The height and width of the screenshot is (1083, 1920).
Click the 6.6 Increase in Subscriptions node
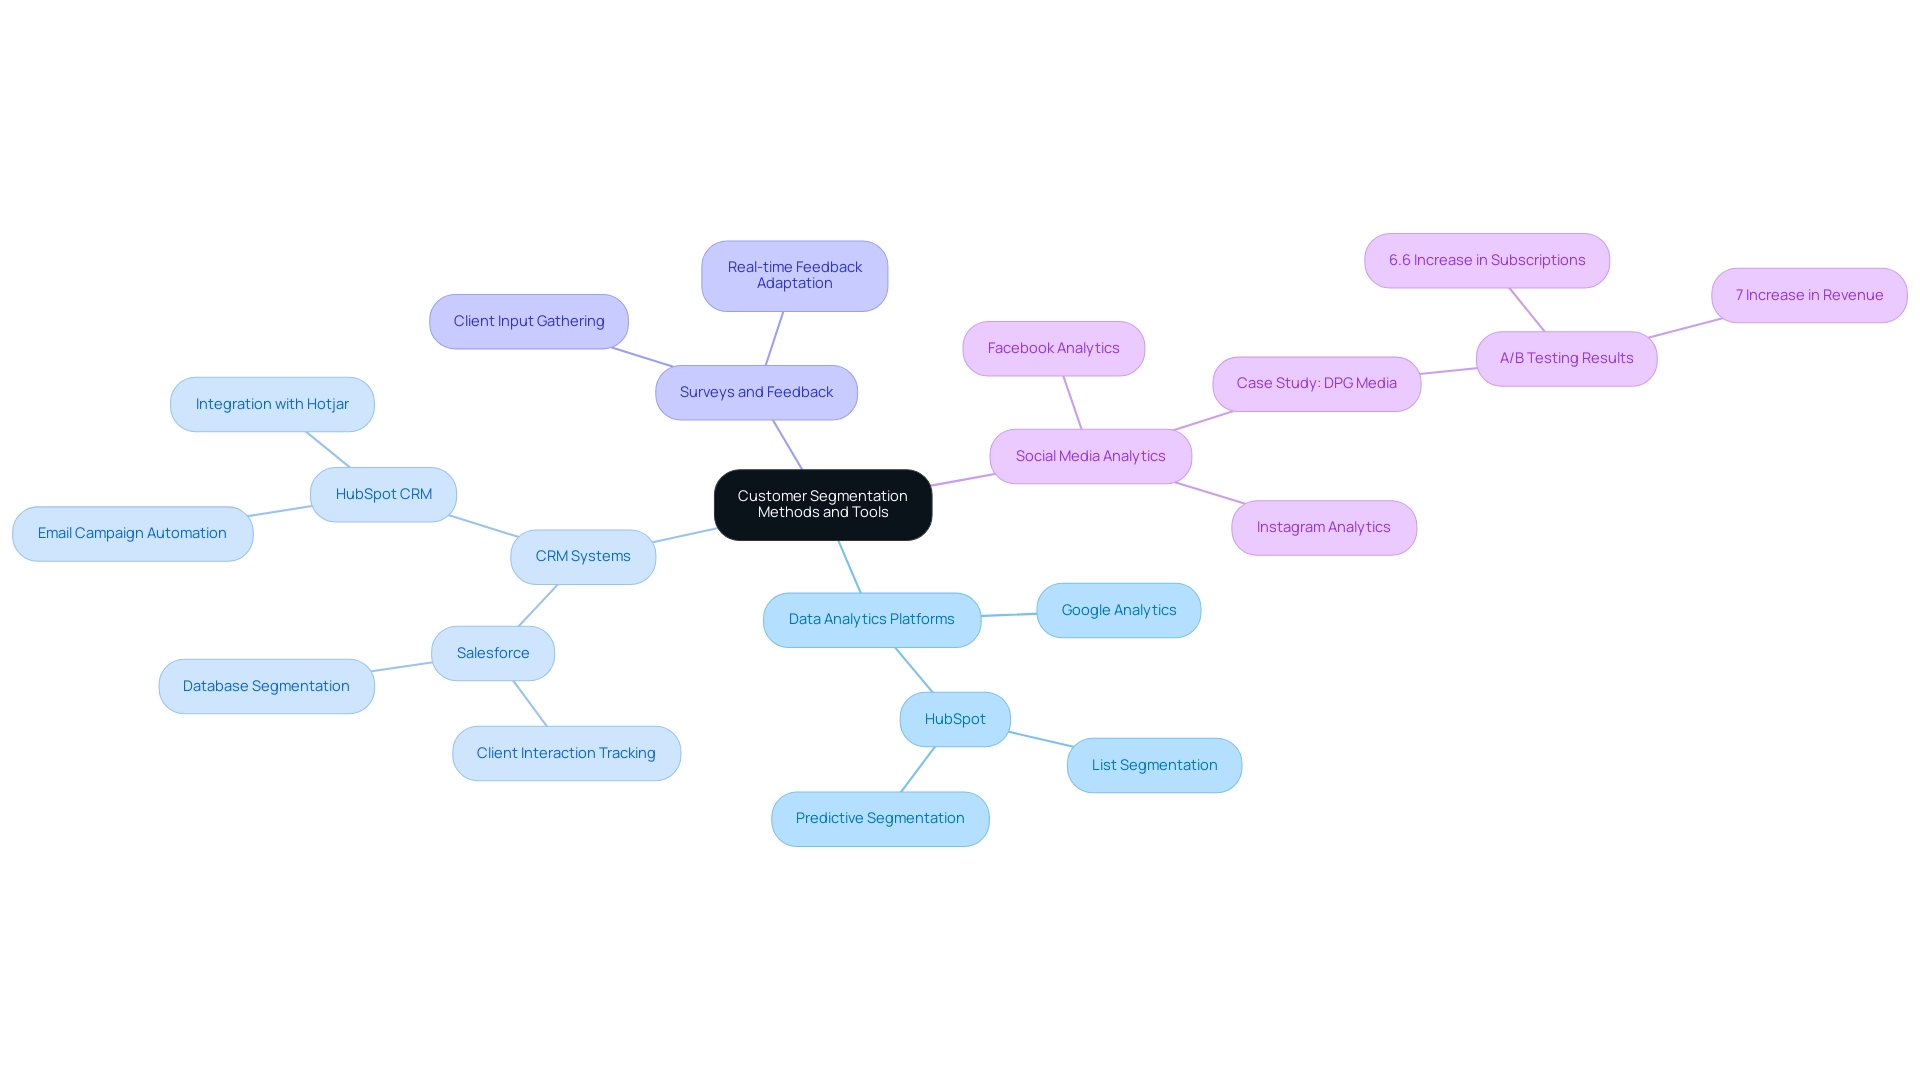pyautogui.click(x=1486, y=260)
